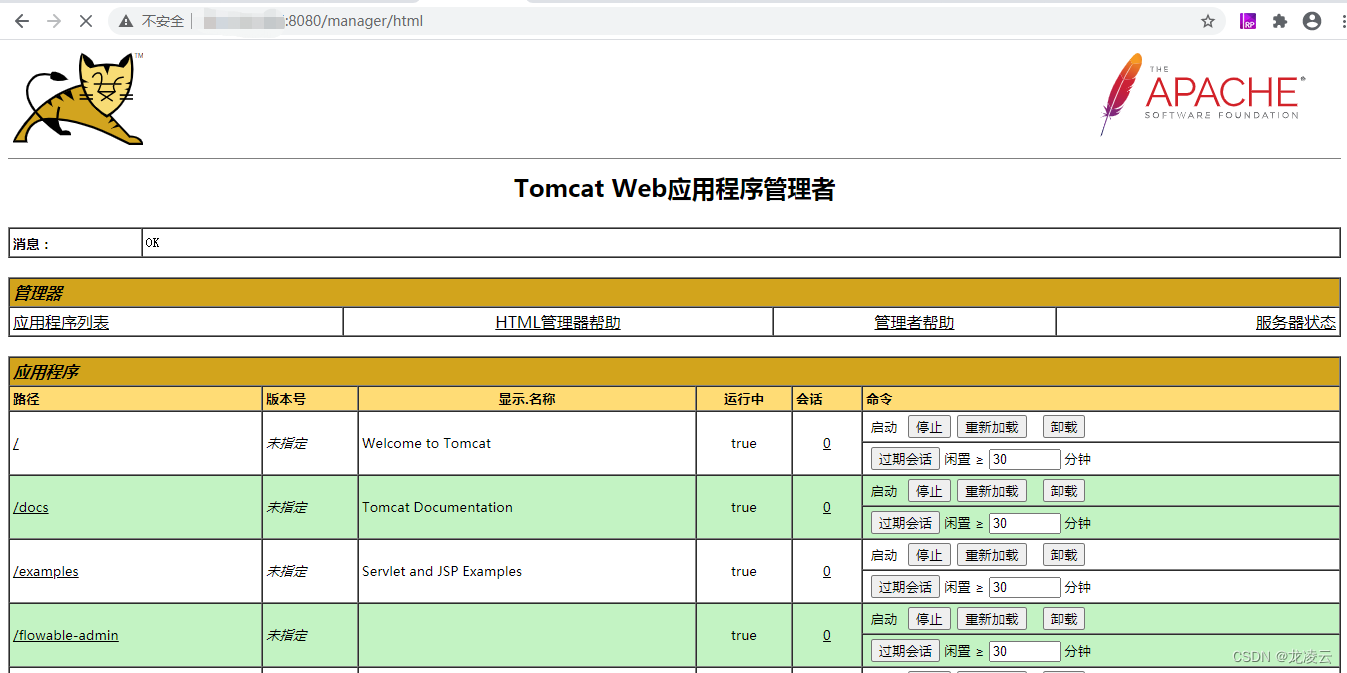Viewport: 1347px width, 673px height.
Task: Open the extensions puzzle-piece icon
Action: click(x=1279, y=21)
